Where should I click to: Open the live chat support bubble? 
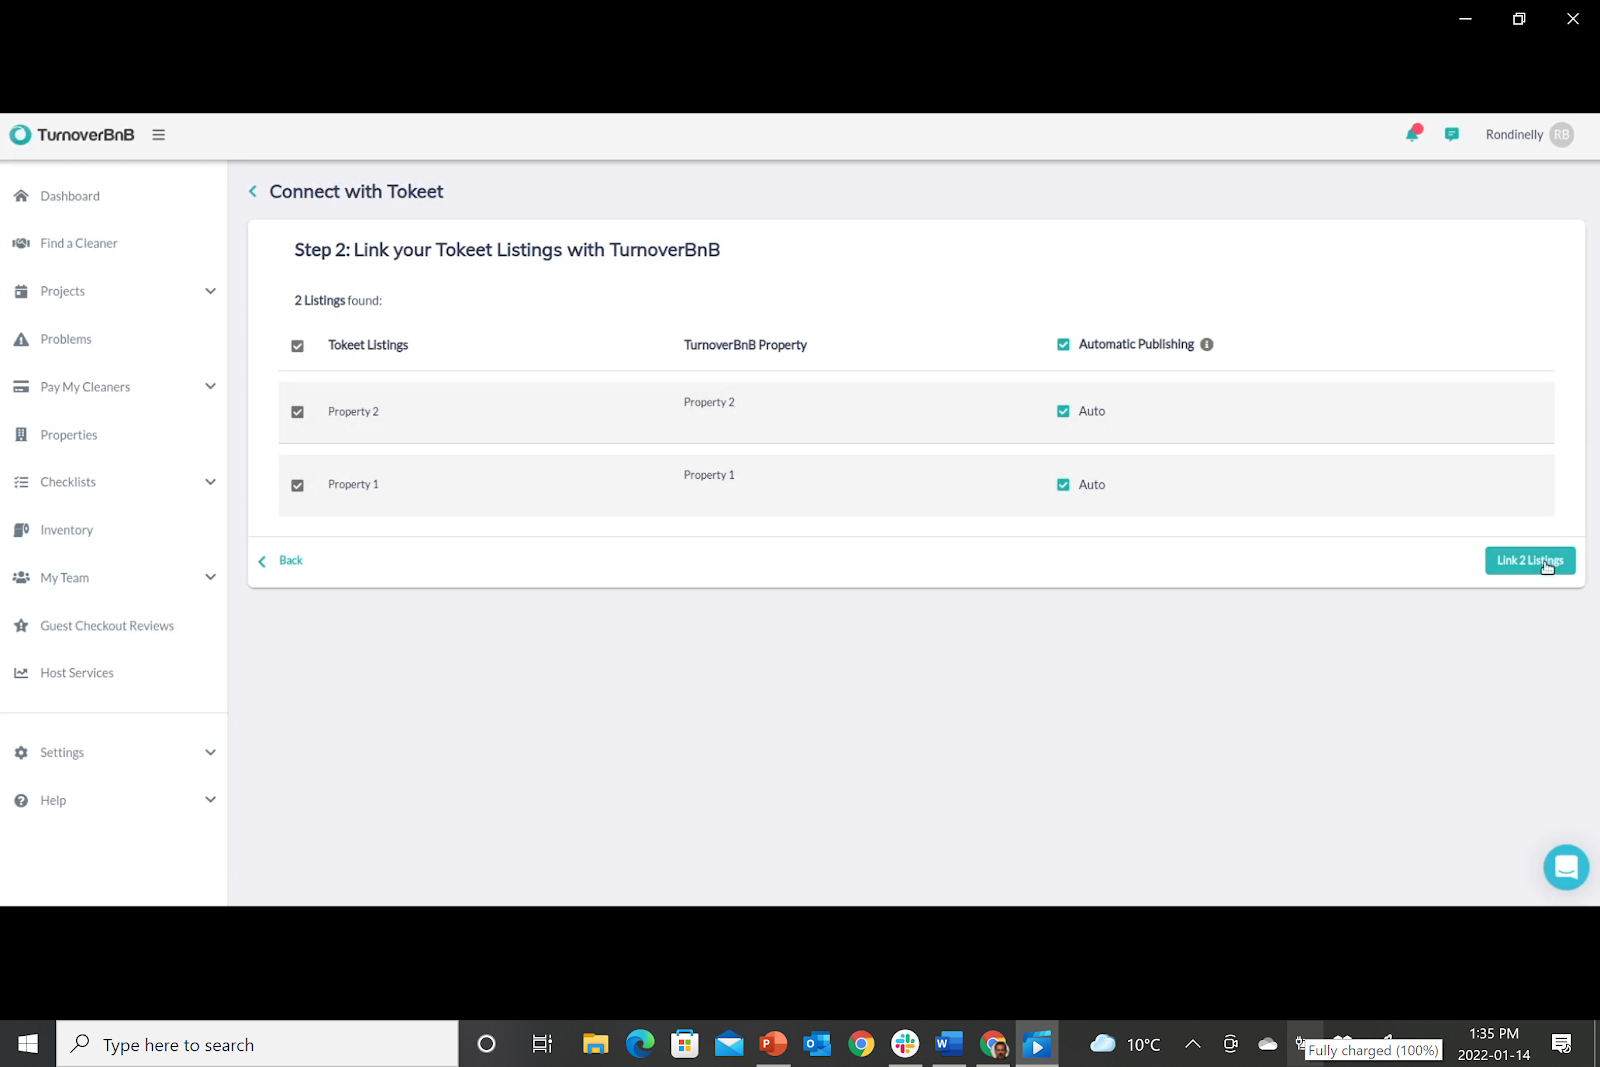[1566, 867]
